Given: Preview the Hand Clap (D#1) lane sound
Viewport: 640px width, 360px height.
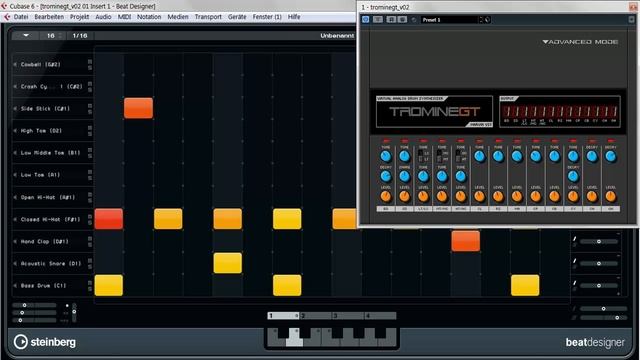Looking at the screenshot, I should tap(15, 241).
